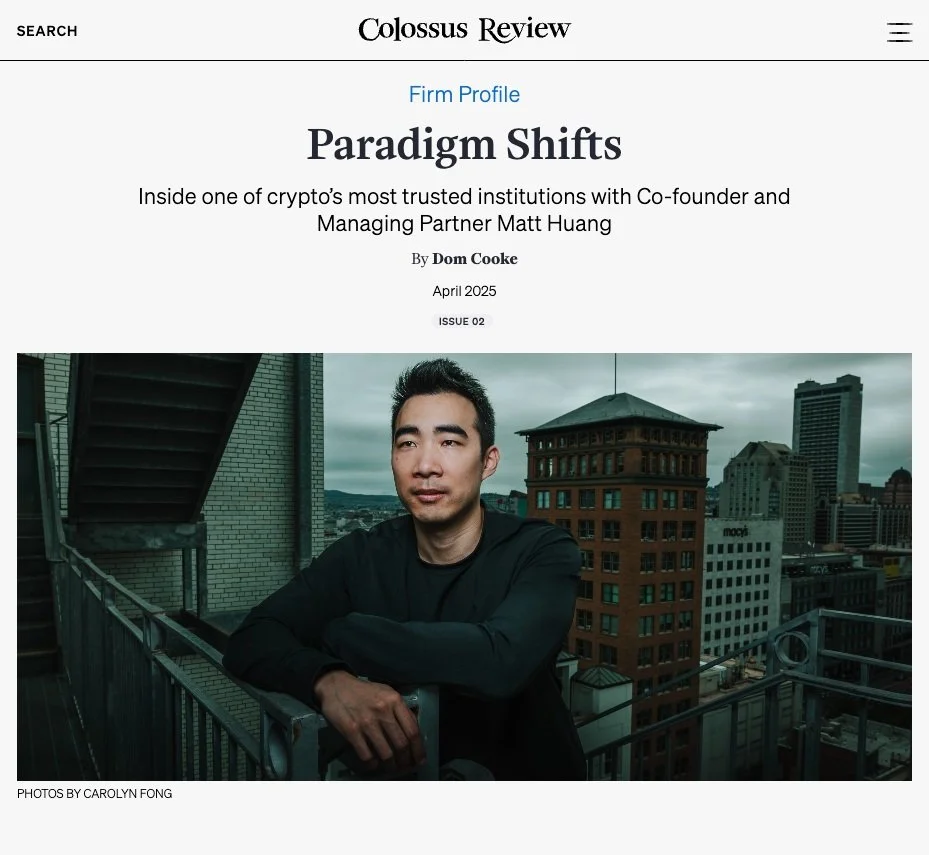Select the April 2025 publication date
Image resolution: width=929 pixels, height=855 pixels.
point(464,291)
